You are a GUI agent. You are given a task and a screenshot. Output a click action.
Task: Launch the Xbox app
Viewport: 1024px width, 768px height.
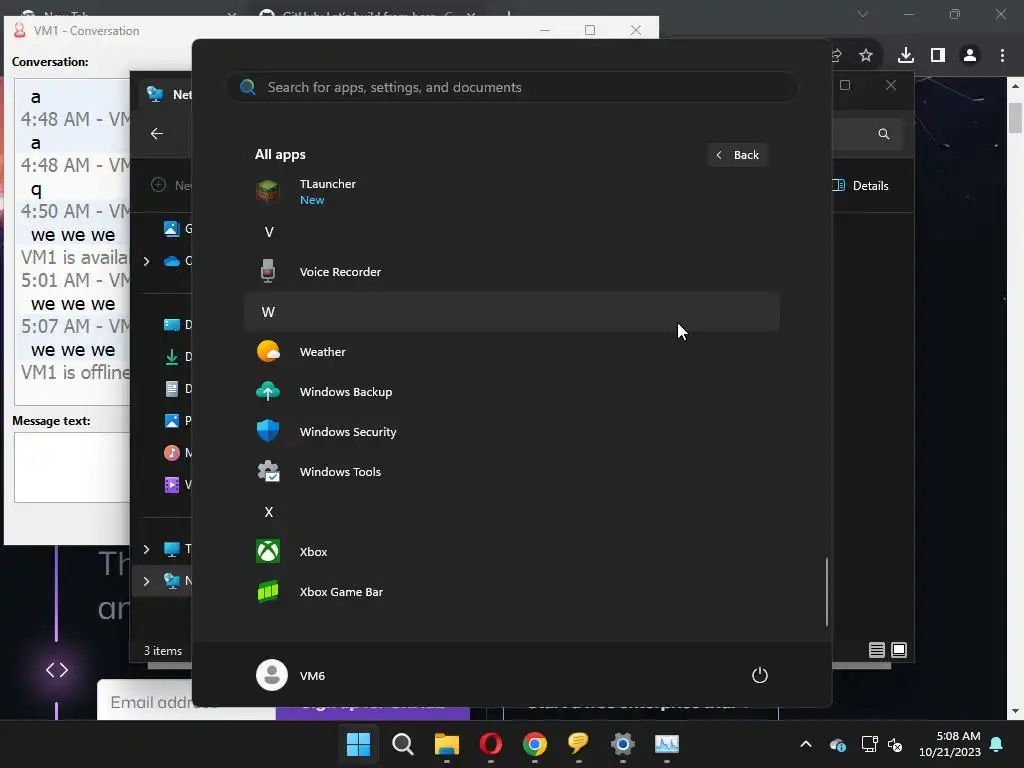(x=511, y=552)
